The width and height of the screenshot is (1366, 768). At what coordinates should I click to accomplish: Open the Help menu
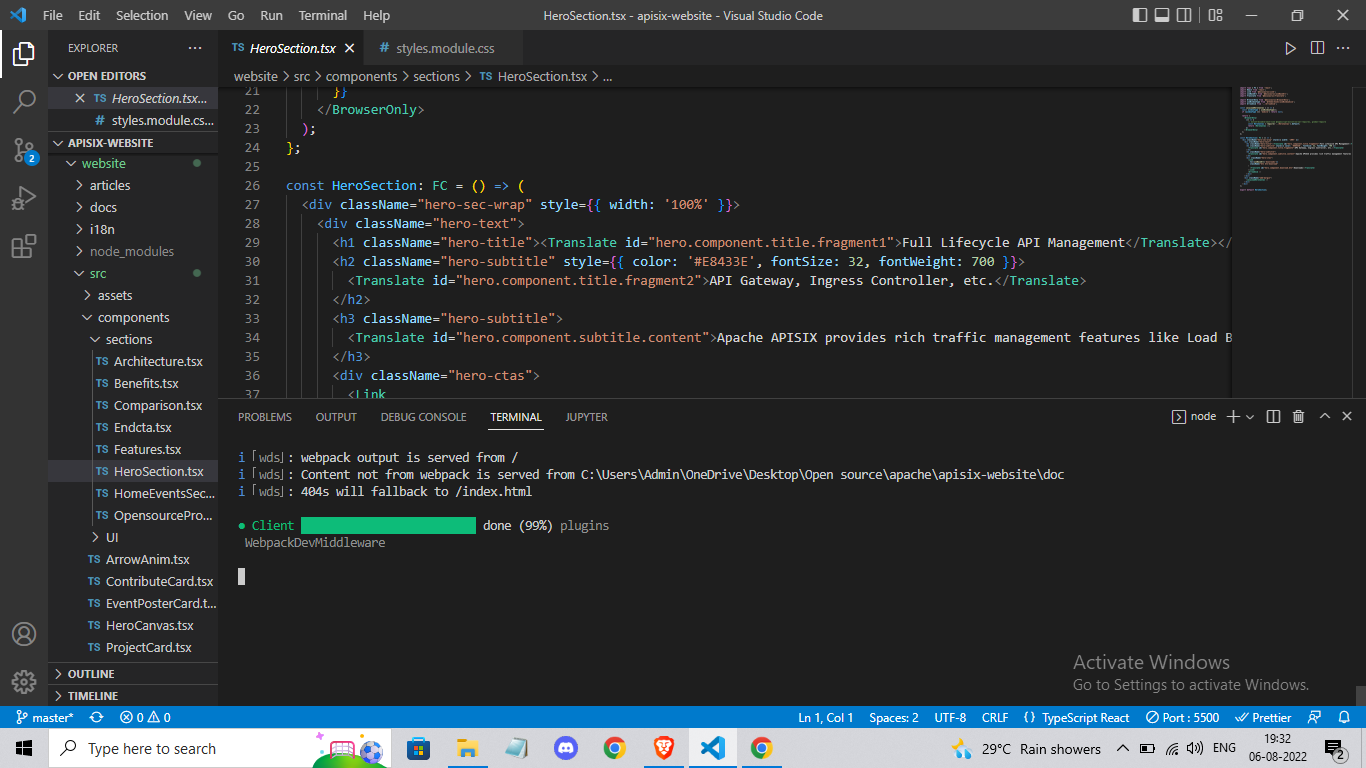(376, 15)
